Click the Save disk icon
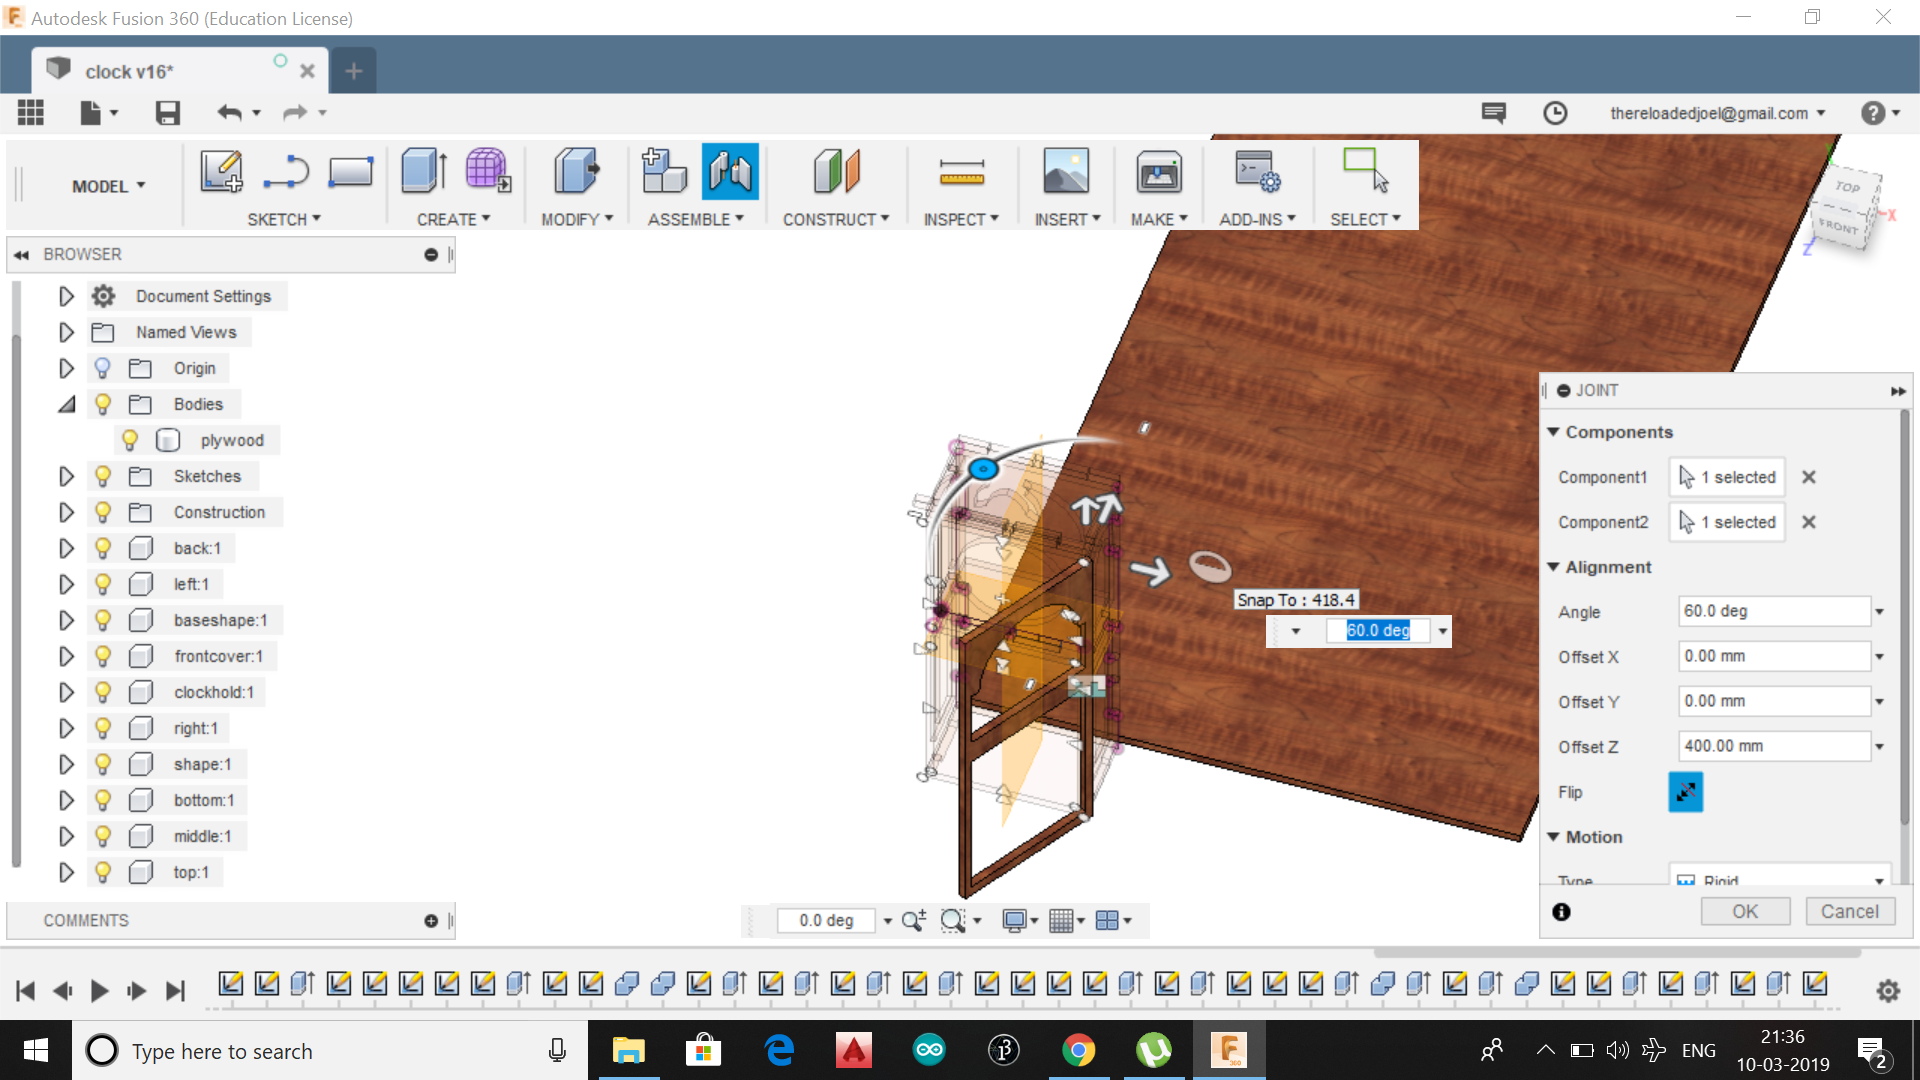This screenshot has width=1920, height=1080. click(167, 113)
